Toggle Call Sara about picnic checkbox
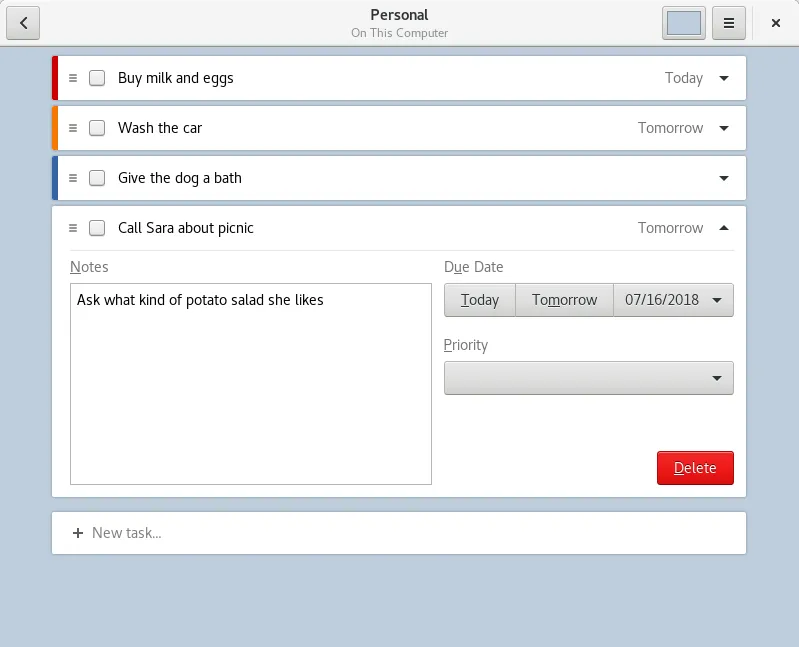The image size is (799, 647). 97,228
